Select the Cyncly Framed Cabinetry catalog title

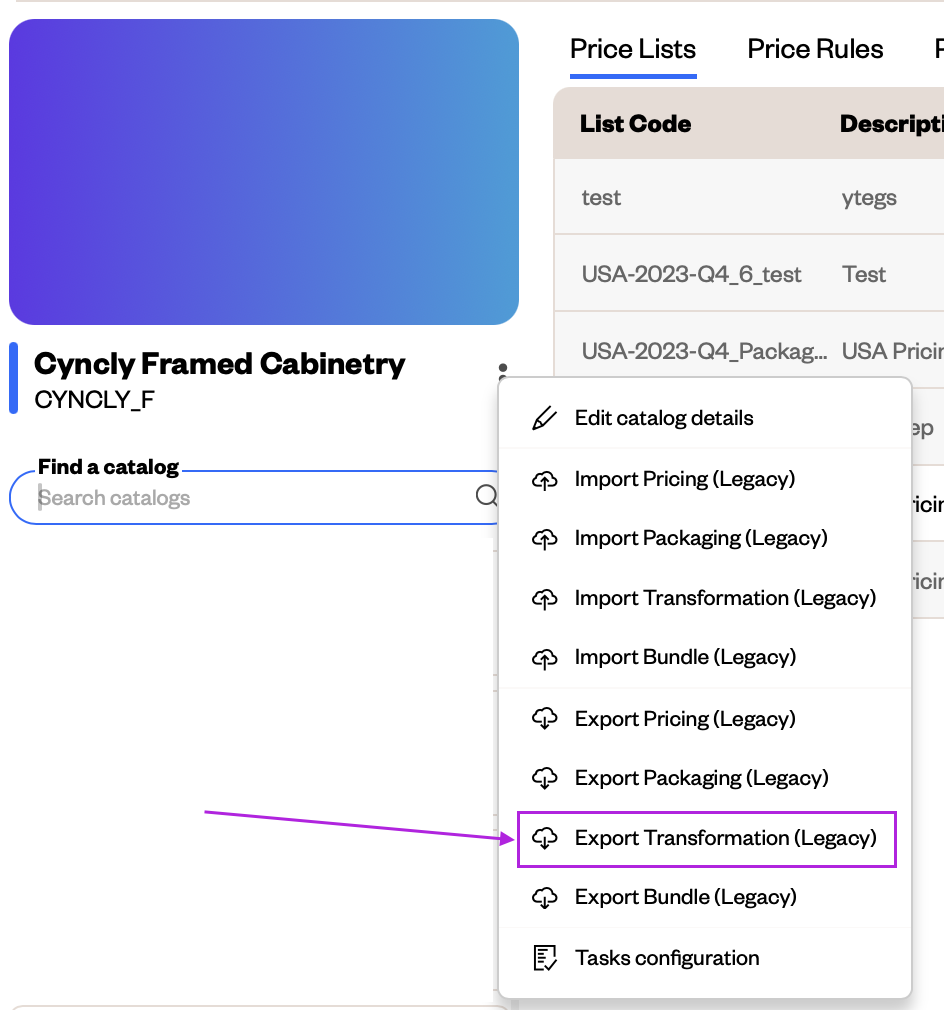click(x=220, y=364)
